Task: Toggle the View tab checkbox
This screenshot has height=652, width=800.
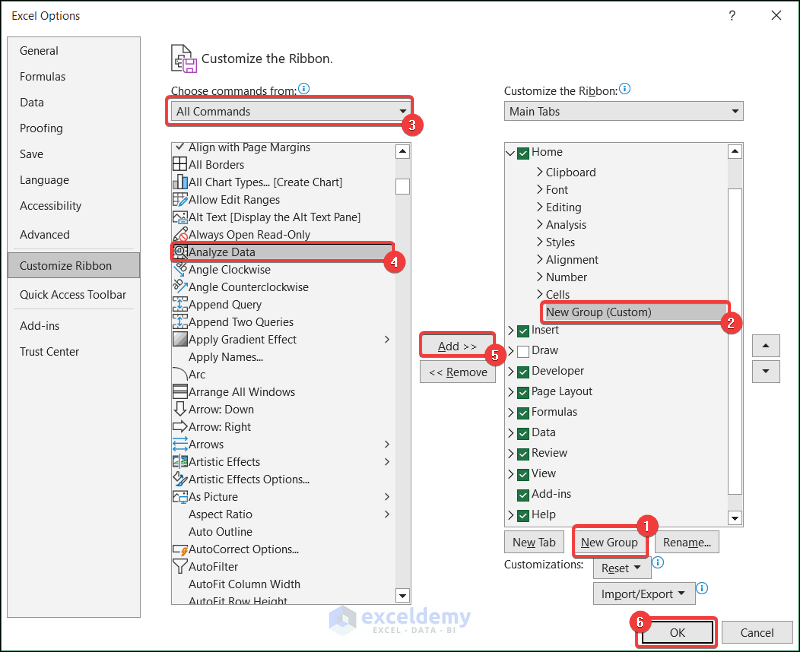Action: (x=522, y=474)
